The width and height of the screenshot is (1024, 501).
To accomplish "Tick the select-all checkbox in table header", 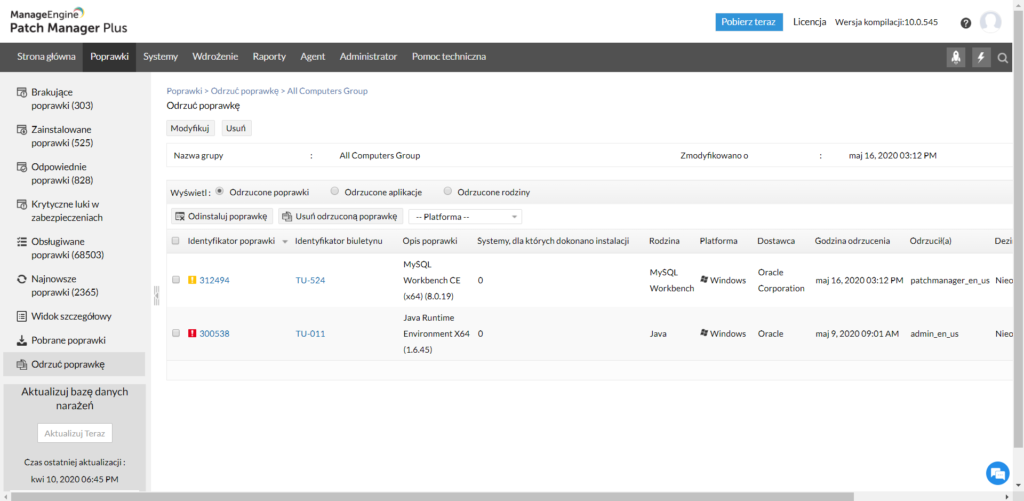I will [176, 241].
